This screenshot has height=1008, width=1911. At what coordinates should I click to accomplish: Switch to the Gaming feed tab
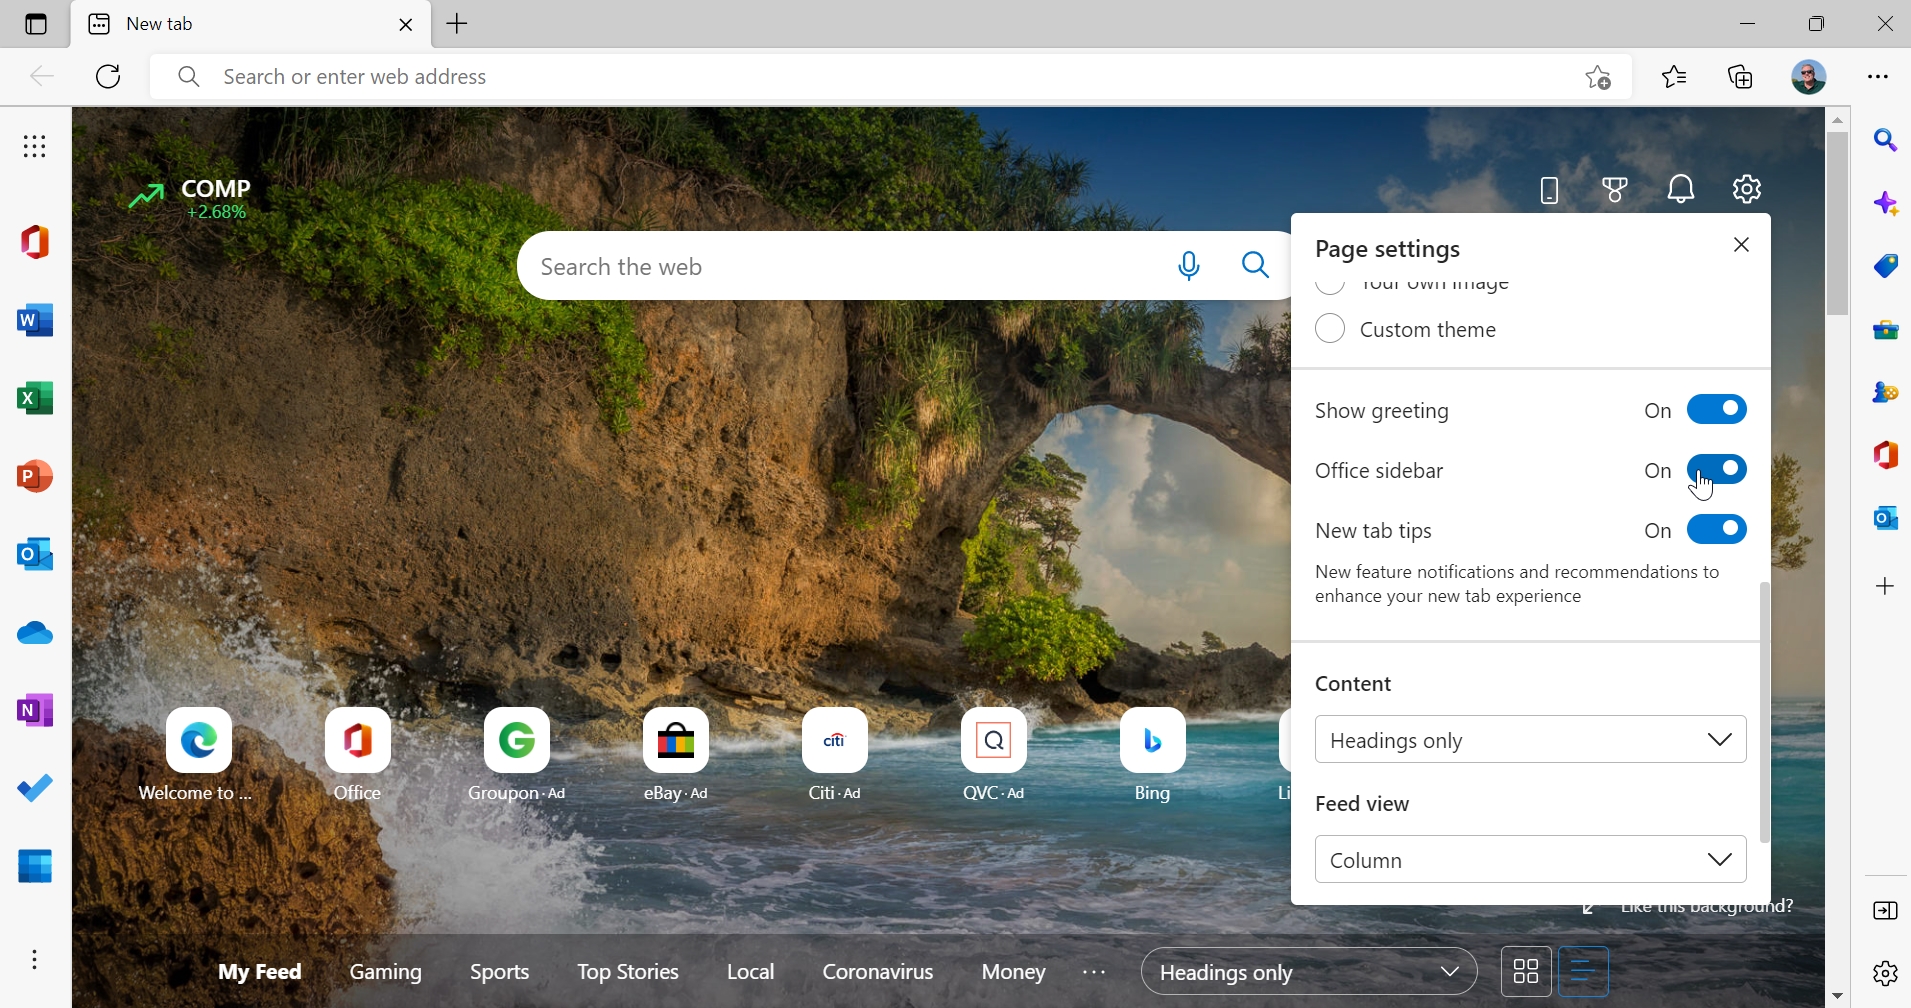pos(386,972)
